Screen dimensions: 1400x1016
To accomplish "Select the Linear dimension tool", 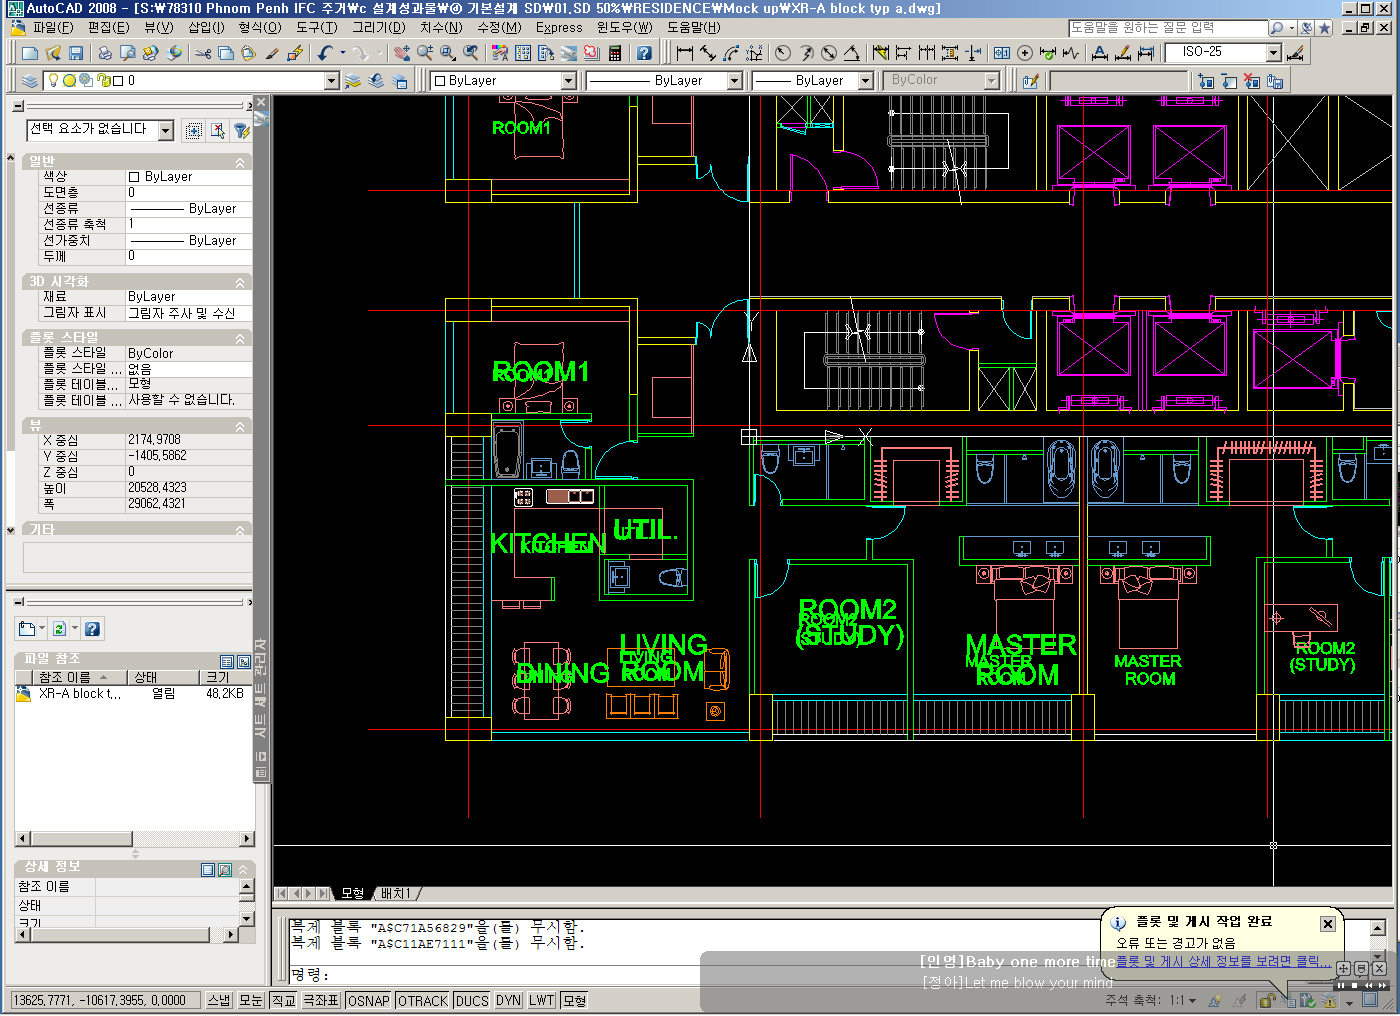I will point(685,53).
